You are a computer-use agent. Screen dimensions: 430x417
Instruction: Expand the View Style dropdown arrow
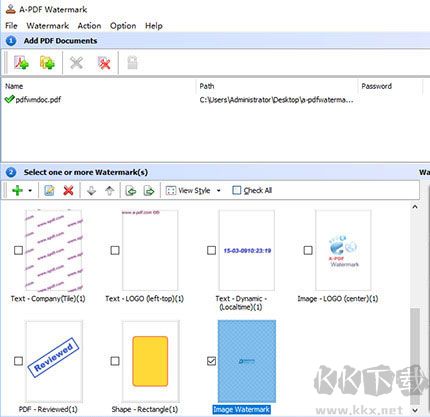click(x=219, y=191)
